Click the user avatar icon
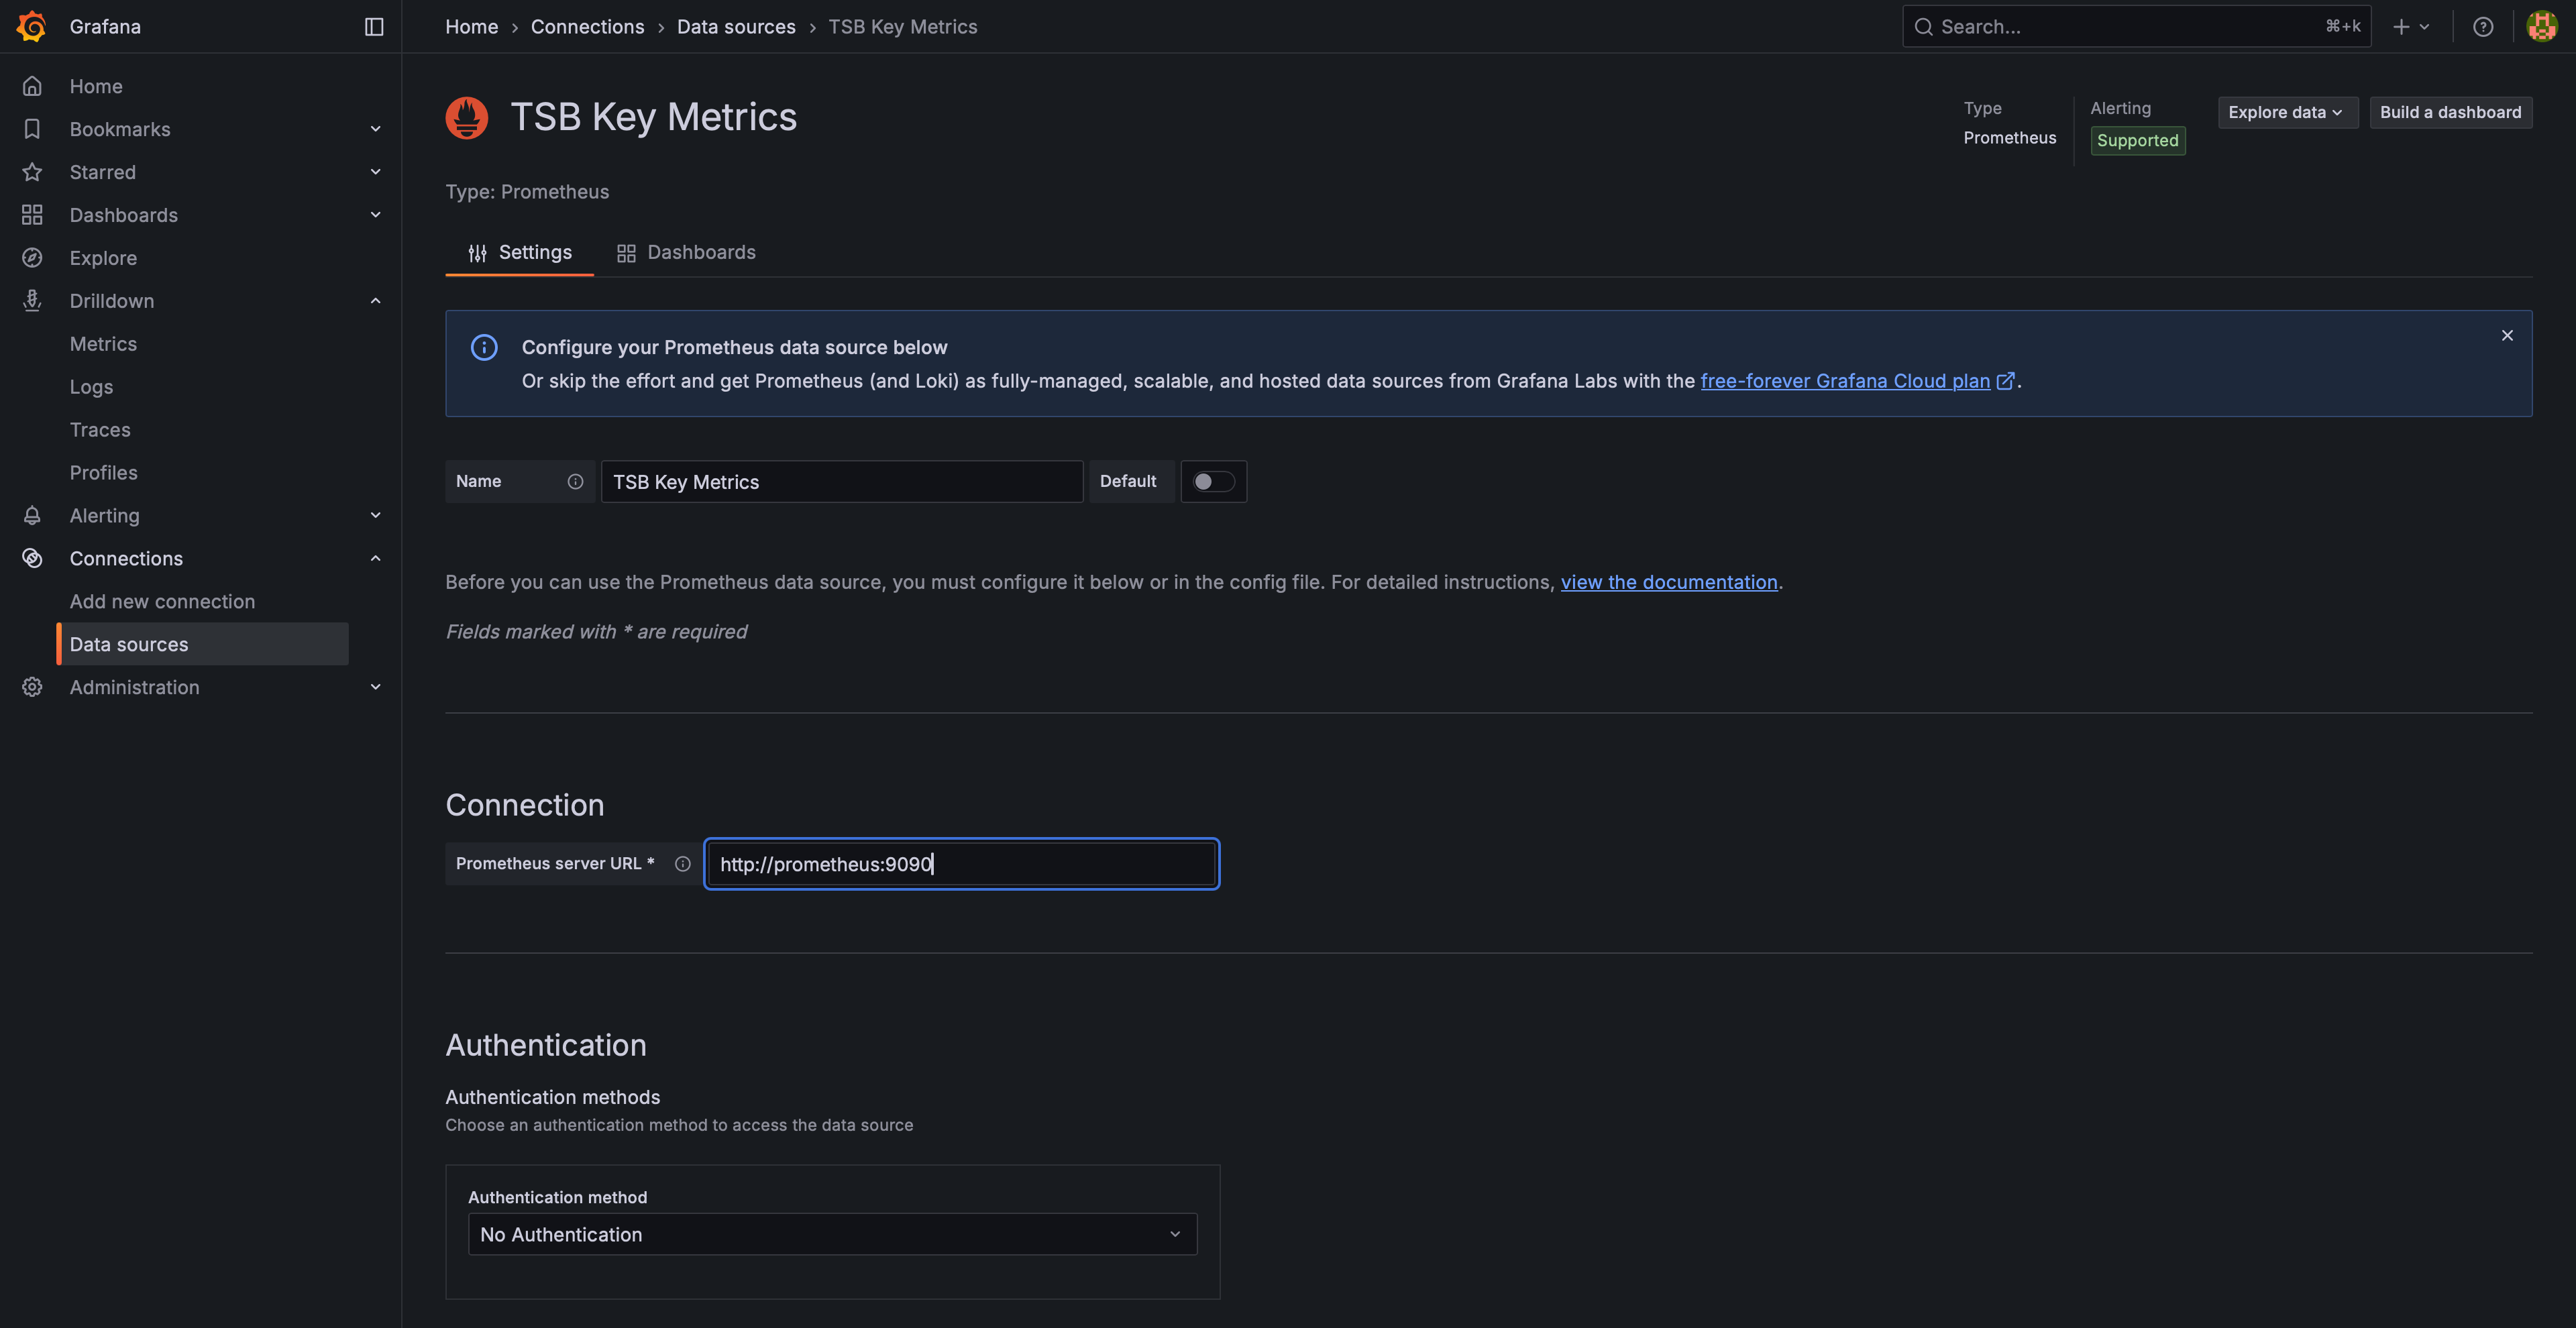 click(x=2541, y=27)
